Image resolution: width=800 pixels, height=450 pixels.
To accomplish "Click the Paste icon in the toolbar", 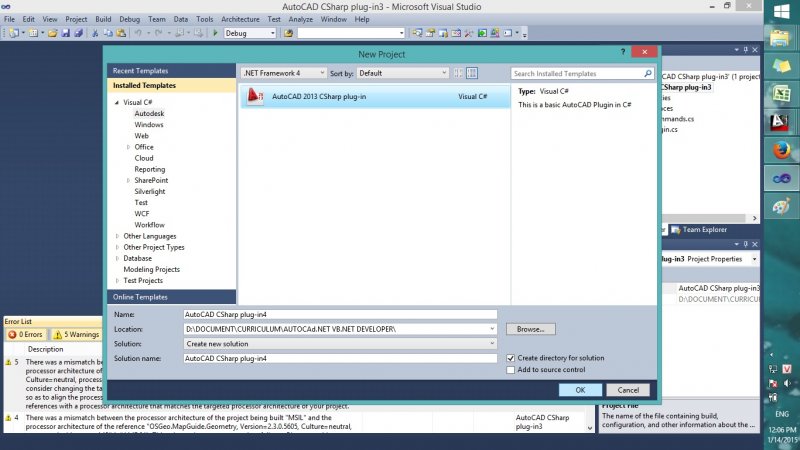I will [x=121, y=33].
